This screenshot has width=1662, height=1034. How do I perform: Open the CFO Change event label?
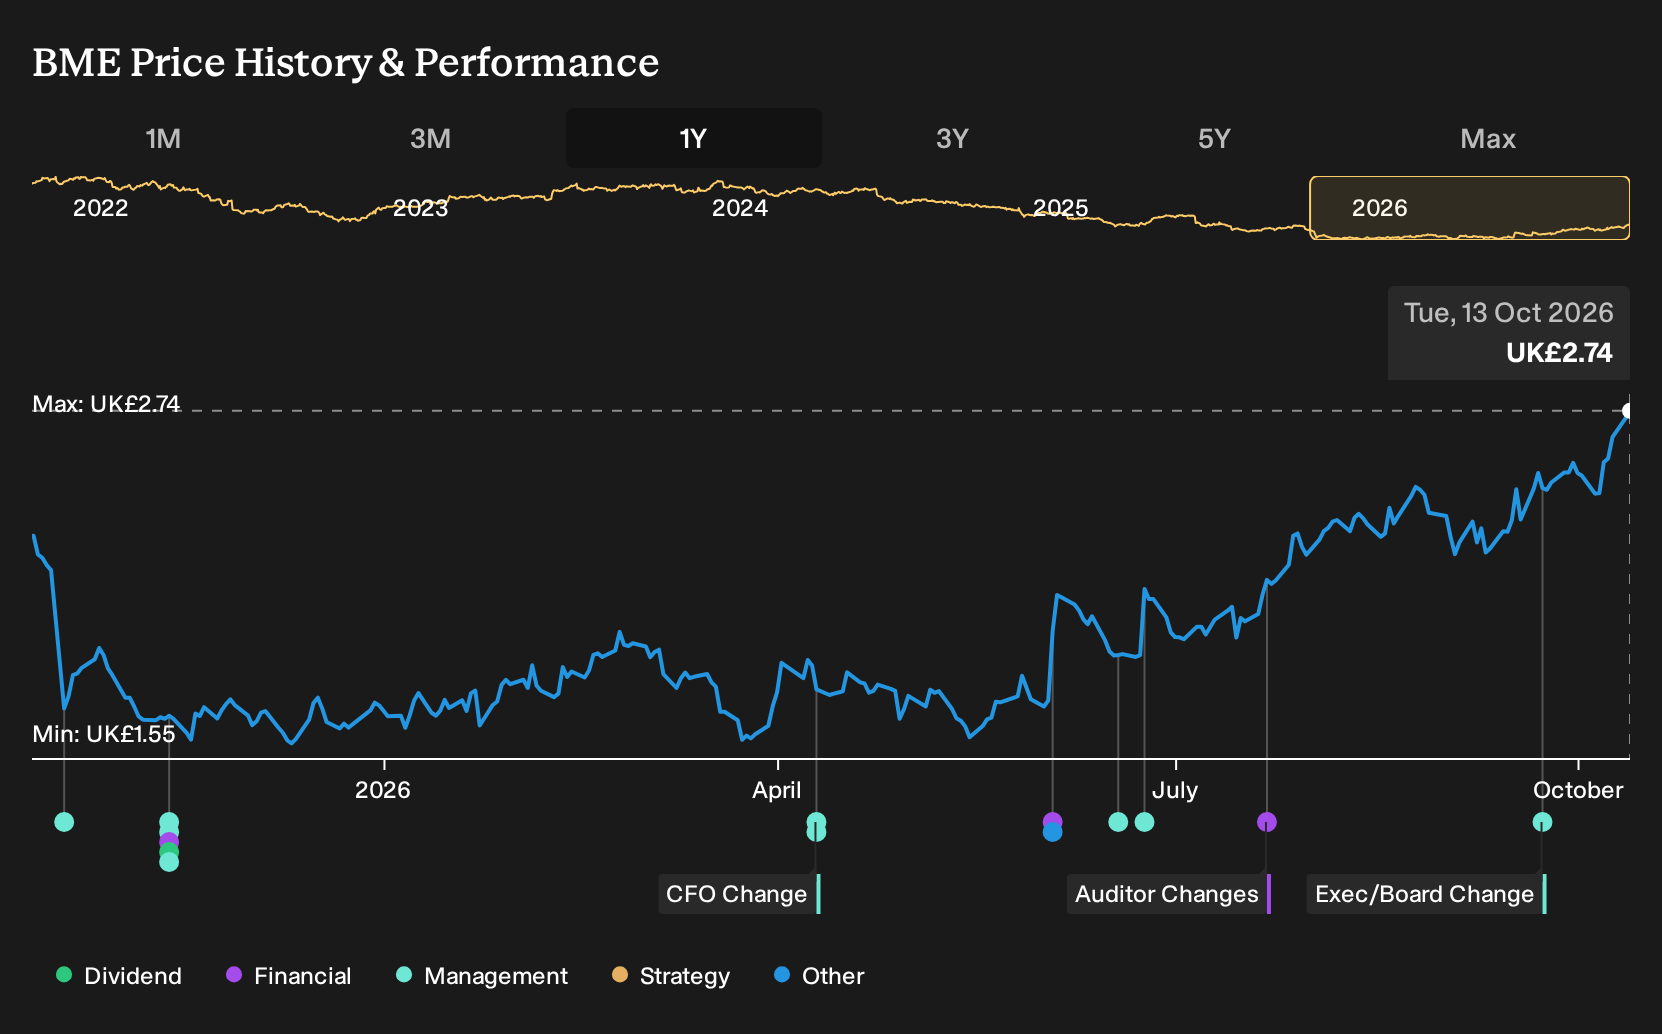point(739,894)
